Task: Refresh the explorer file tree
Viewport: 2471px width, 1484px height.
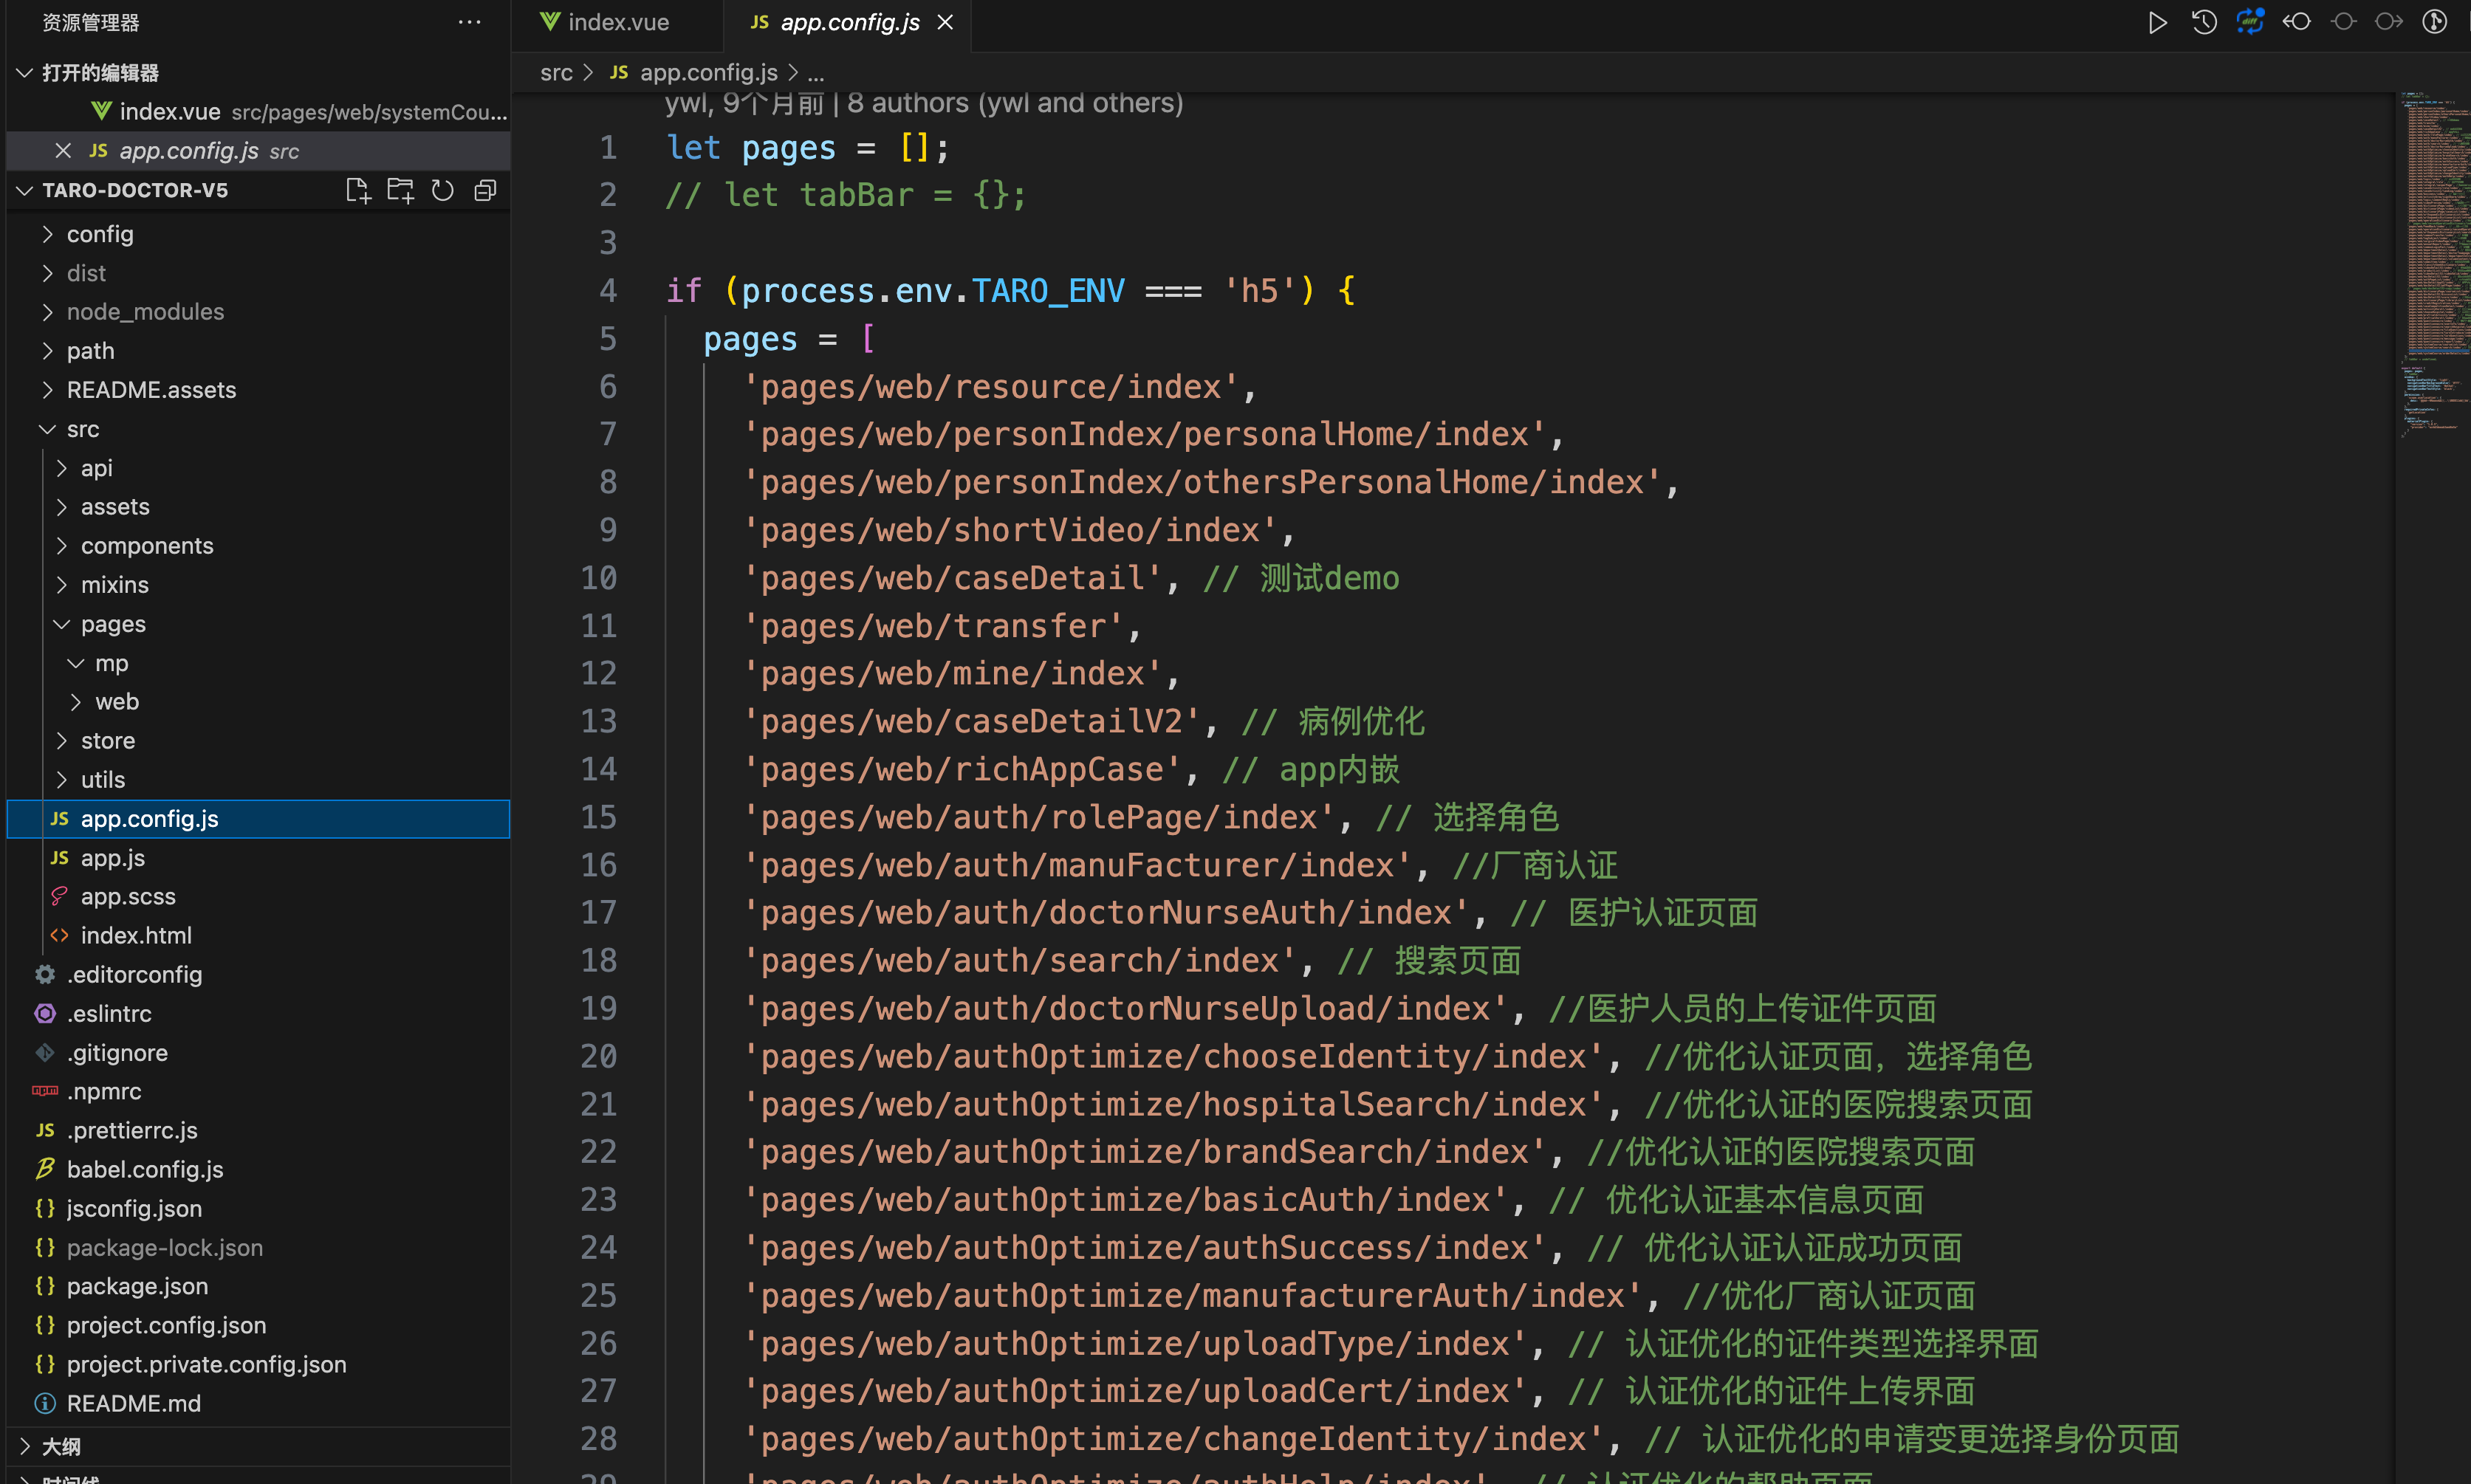Action: pyautogui.click(x=442, y=190)
